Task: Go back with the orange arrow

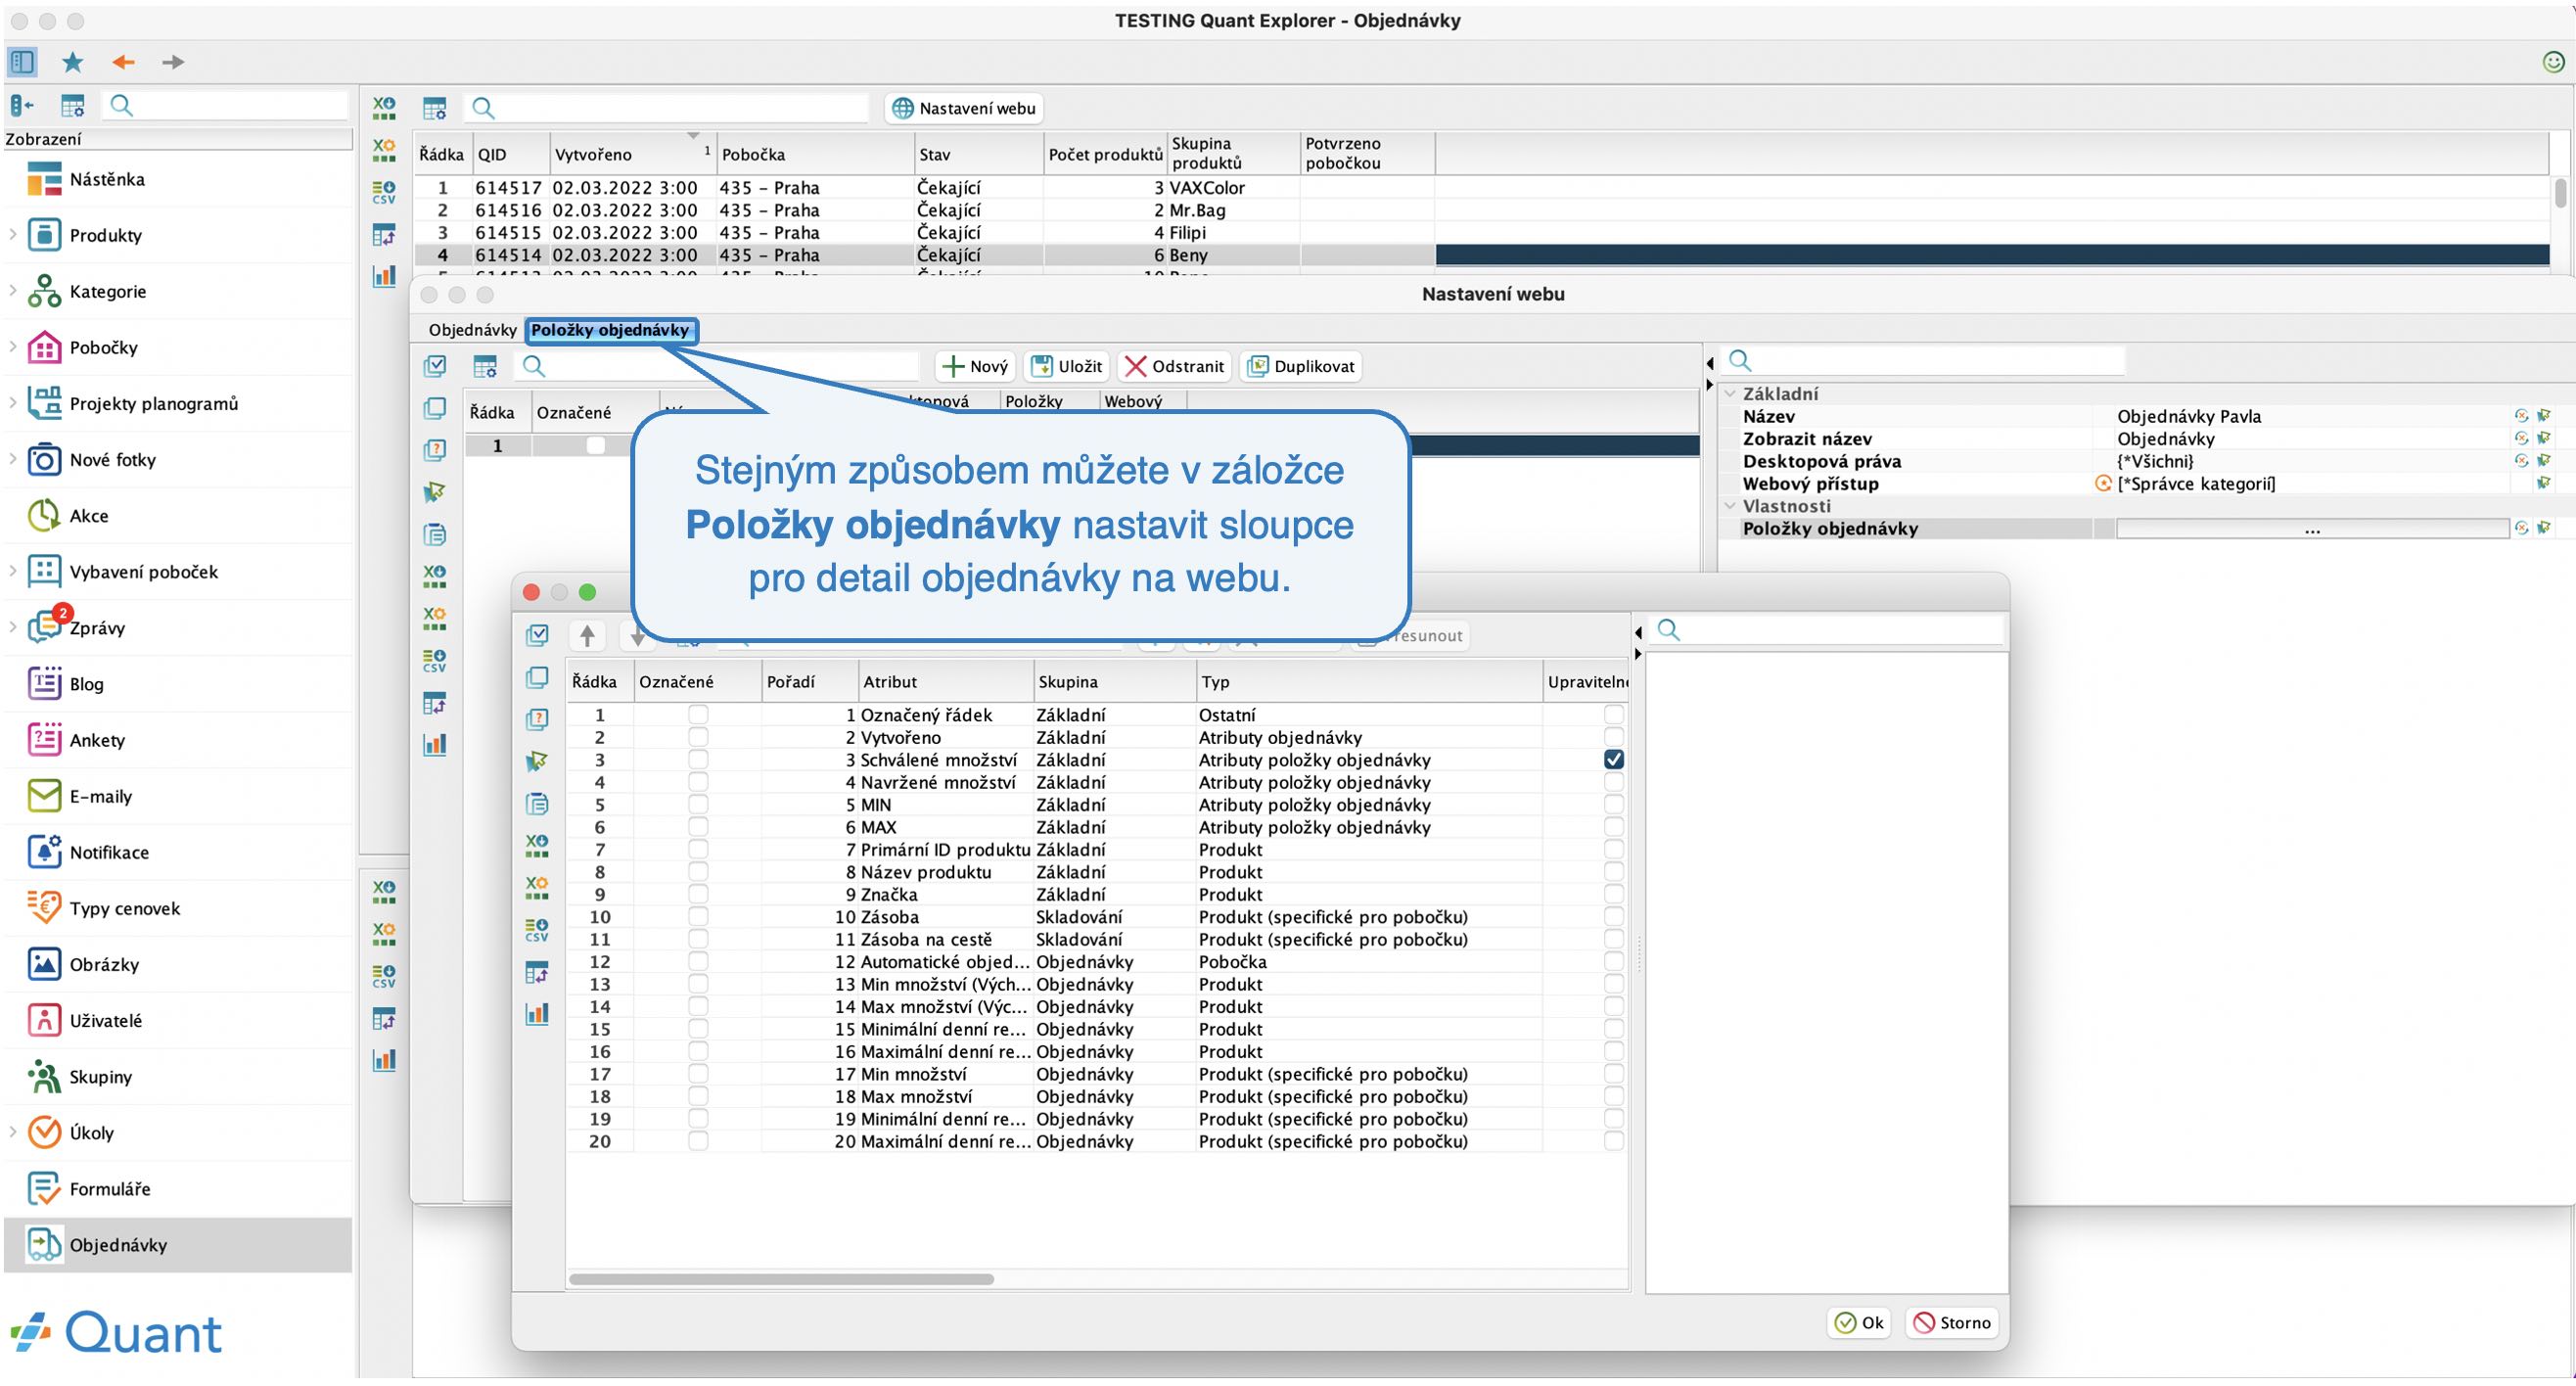Action: (x=123, y=62)
